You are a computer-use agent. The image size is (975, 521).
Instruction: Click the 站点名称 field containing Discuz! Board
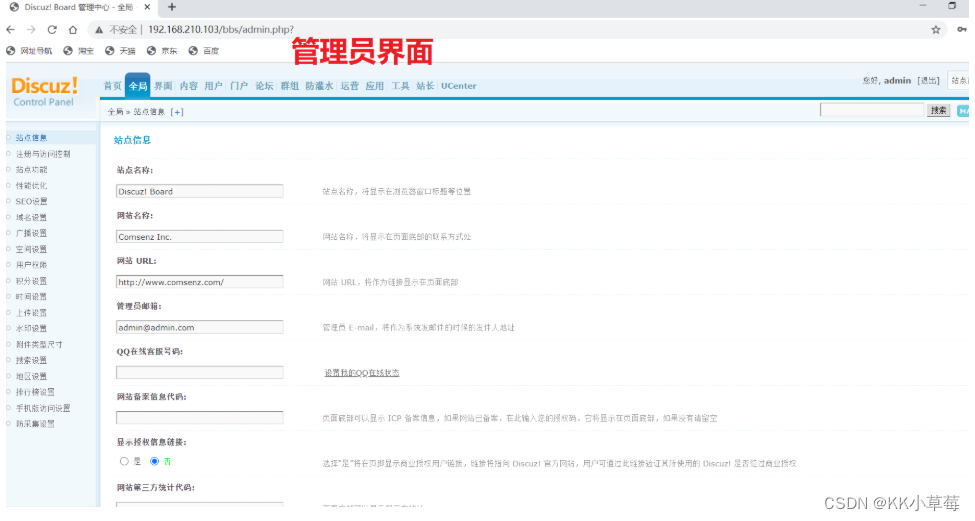coord(200,191)
